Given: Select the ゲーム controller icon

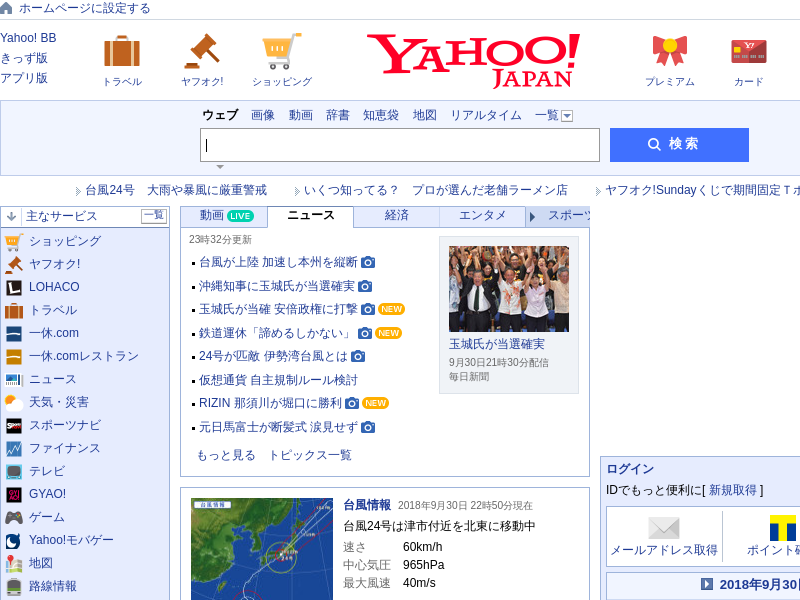Looking at the screenshot, I should pyautogui.click(x=12, y=517).
